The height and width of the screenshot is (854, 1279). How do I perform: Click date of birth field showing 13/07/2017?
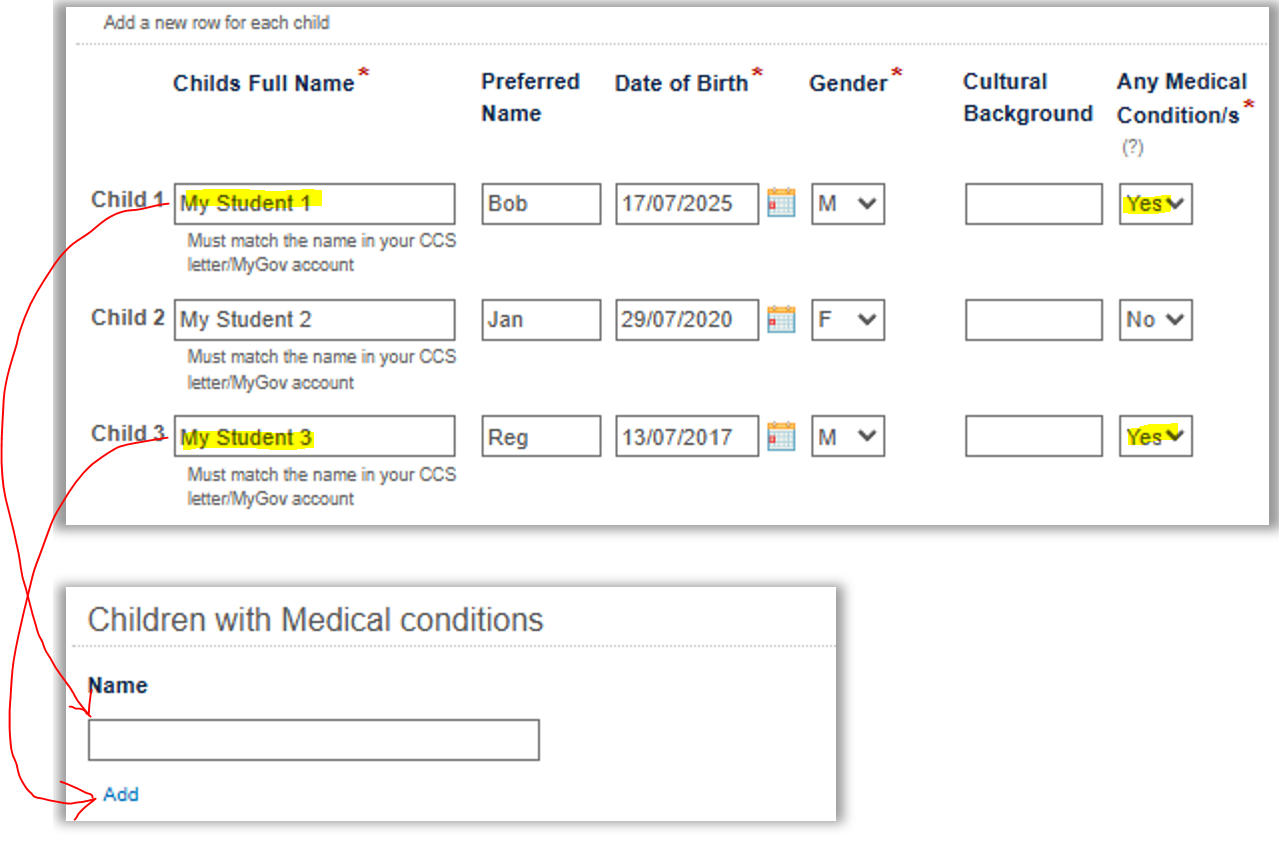tap(687, 437)
